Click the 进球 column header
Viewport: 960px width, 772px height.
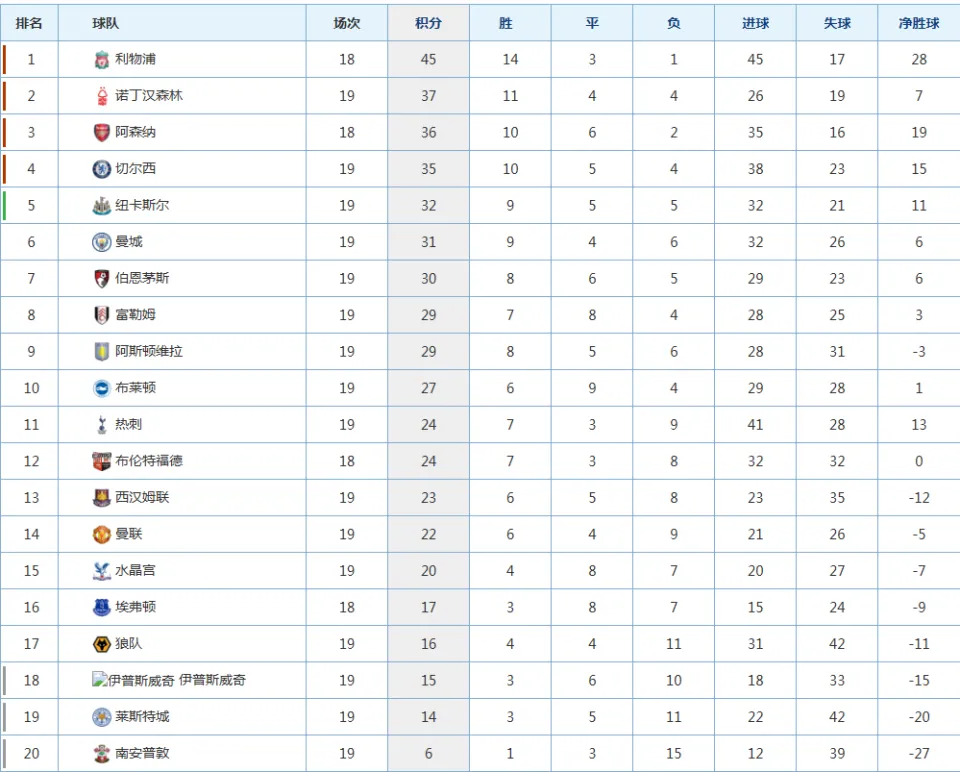(756, 23)
